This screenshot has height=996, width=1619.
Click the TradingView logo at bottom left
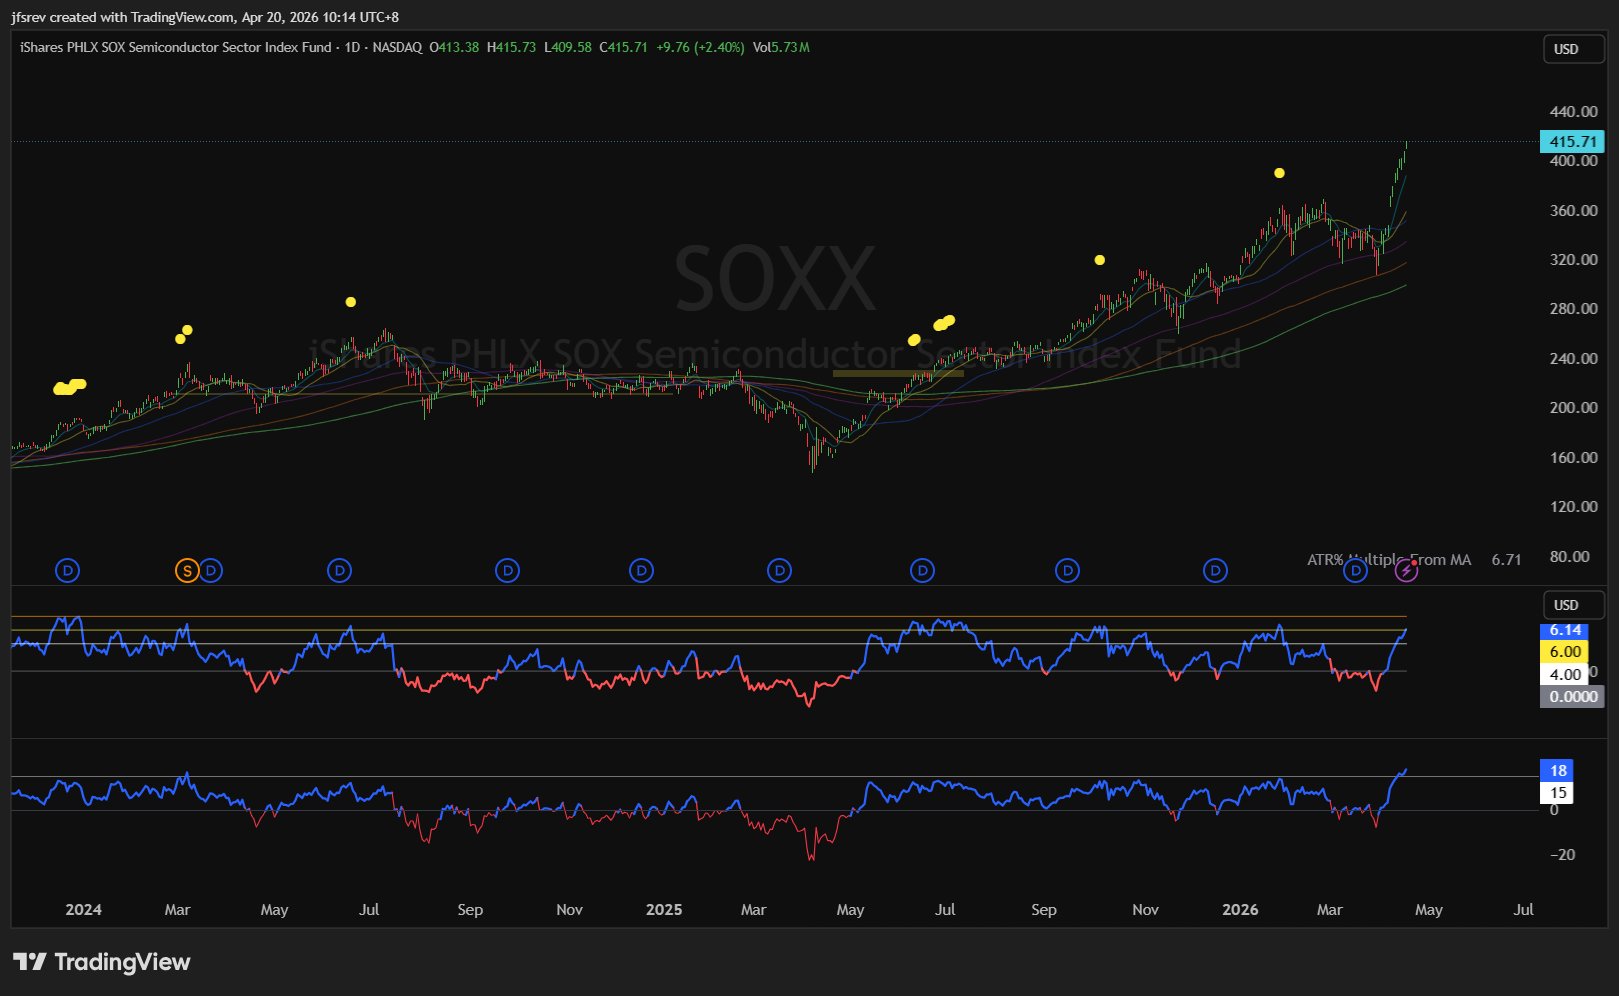pyautogui.click(x=101, y=962)
